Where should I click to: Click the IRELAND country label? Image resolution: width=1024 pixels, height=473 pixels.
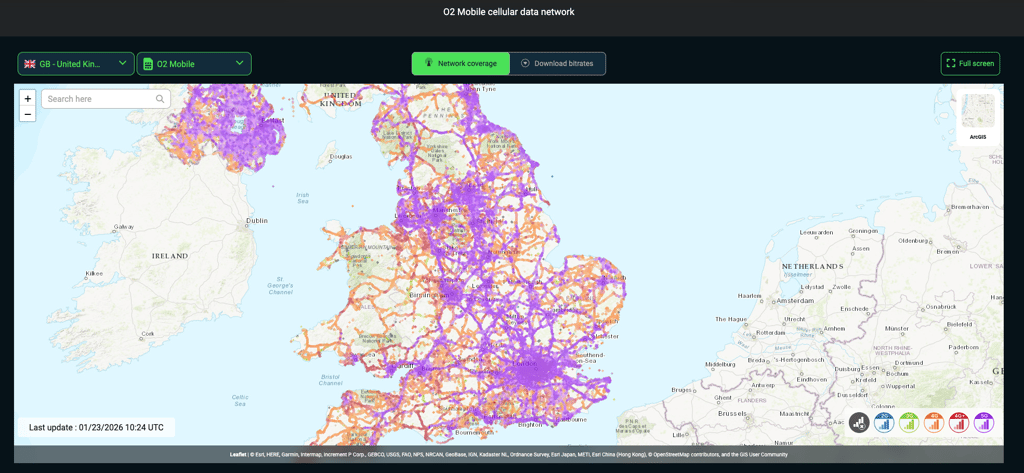(x=170, y=256)
